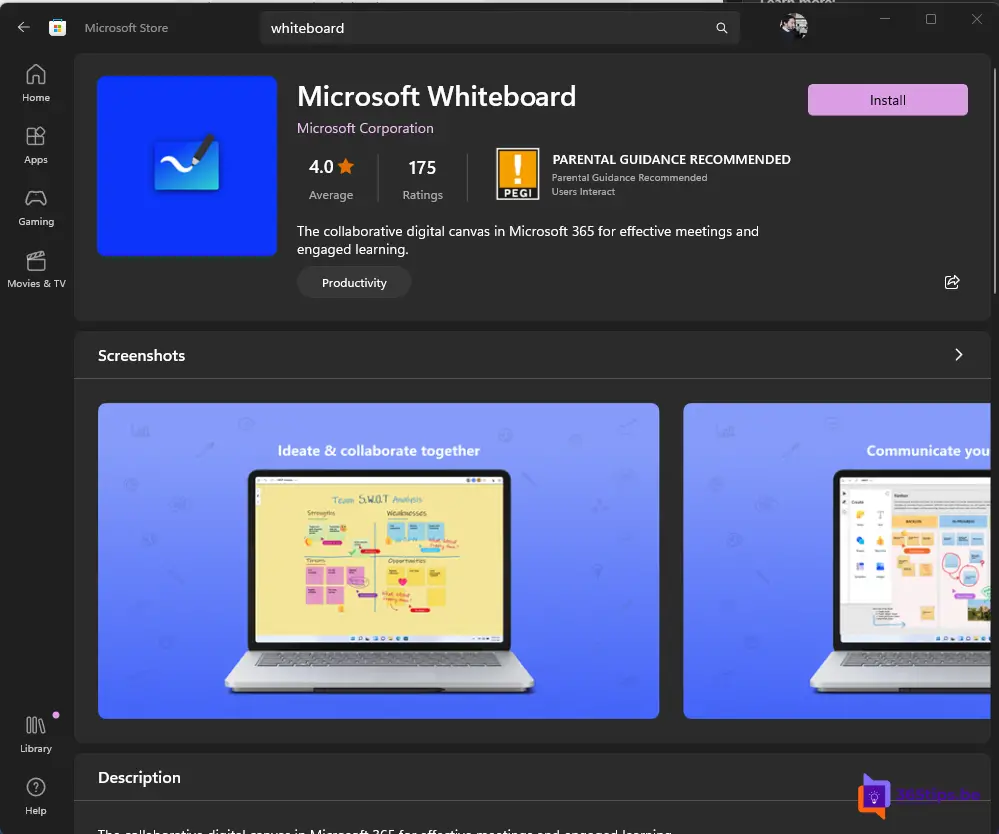Open the Home section in sidebar
999x834 pixels.
pos(36,83)
